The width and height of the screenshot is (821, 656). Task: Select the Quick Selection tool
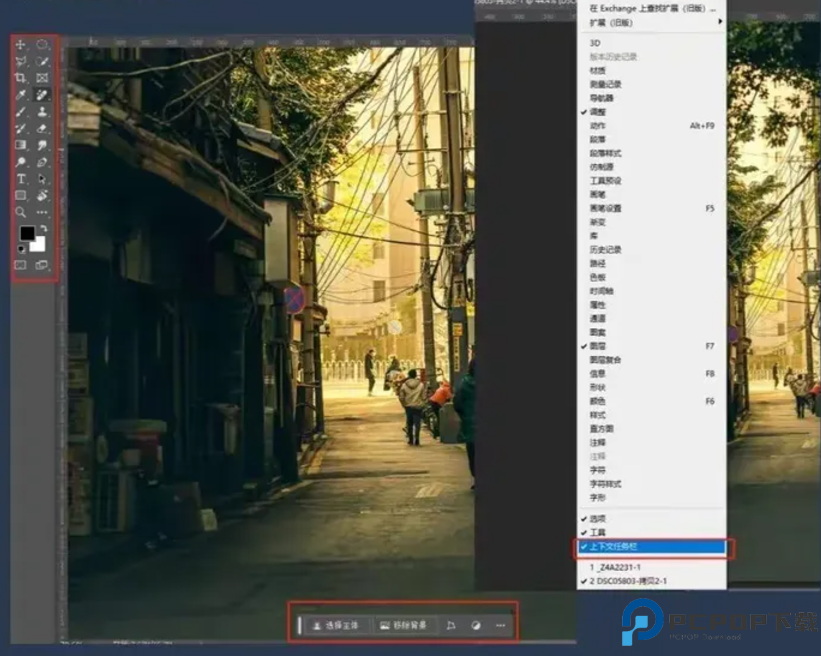(x=42, y=61)
